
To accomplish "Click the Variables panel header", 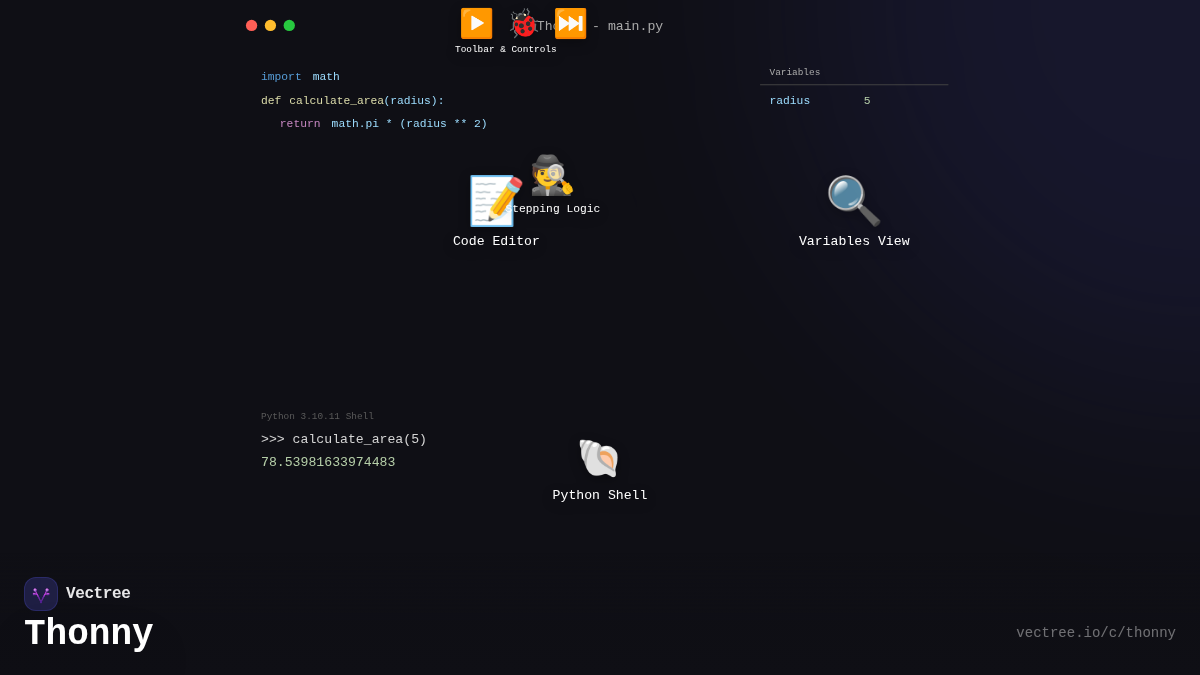I will coord(795,73).
